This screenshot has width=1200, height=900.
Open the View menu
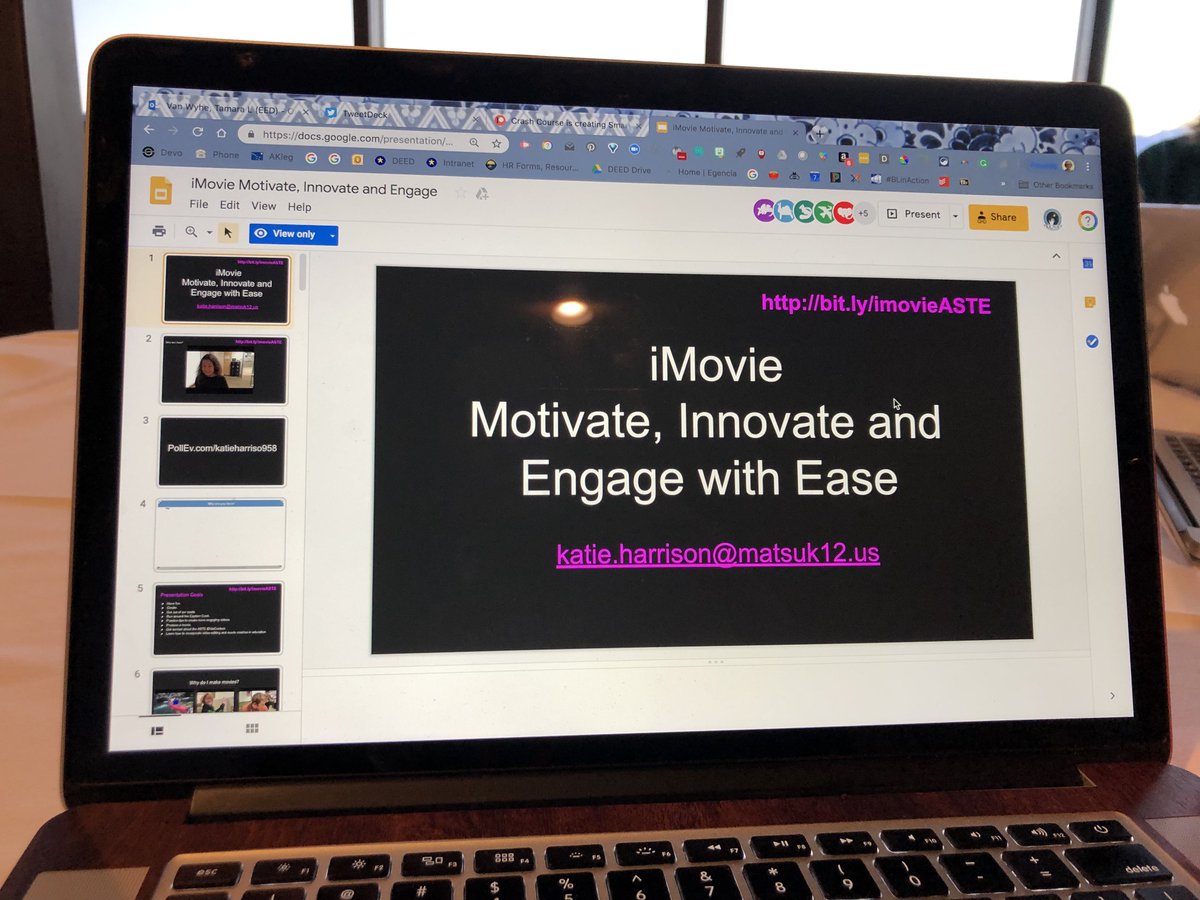263,206
